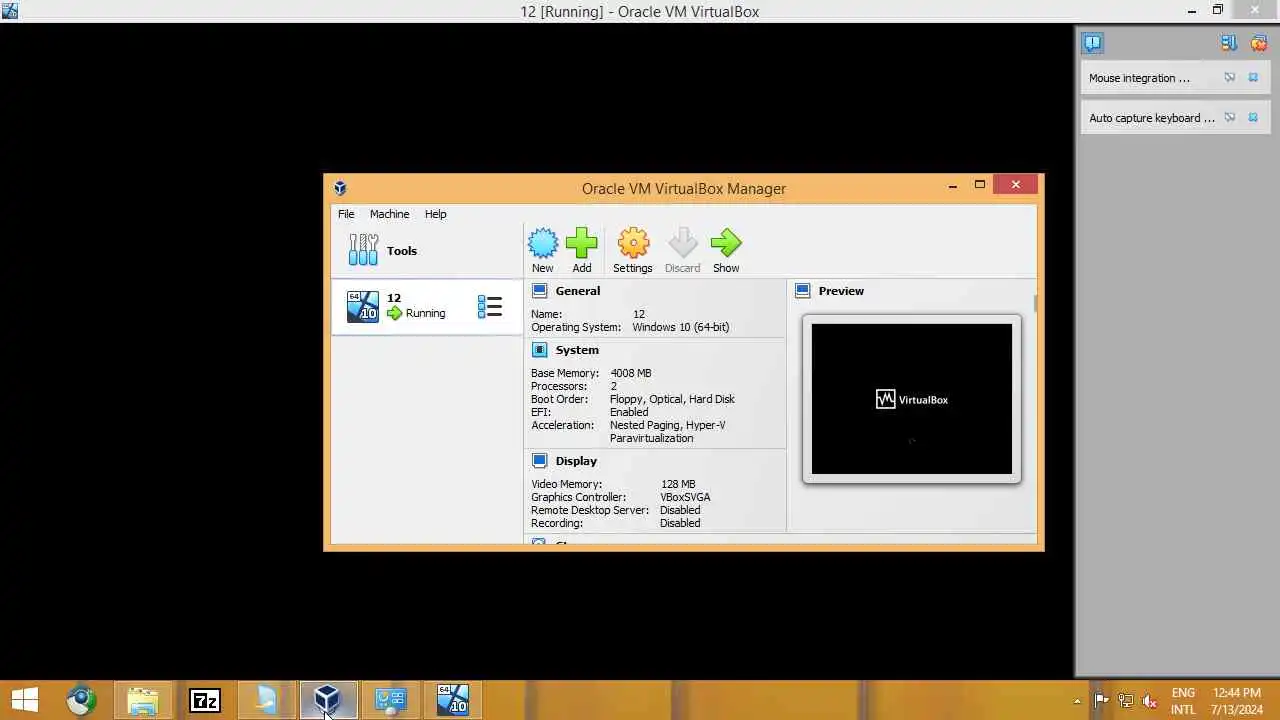Open the File menu

pos(346,214)
